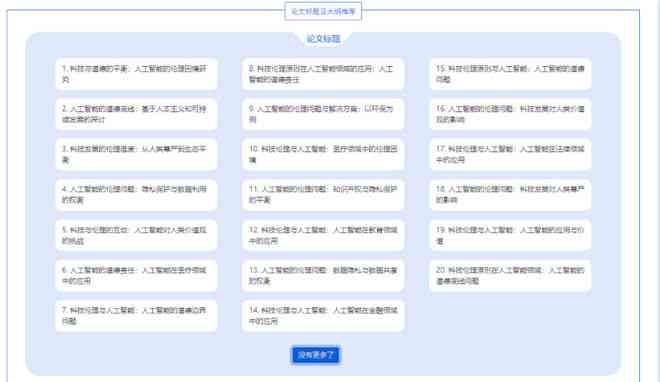660x382 pixels.
Task: Pick title card number 13
Action: point(323,276)
